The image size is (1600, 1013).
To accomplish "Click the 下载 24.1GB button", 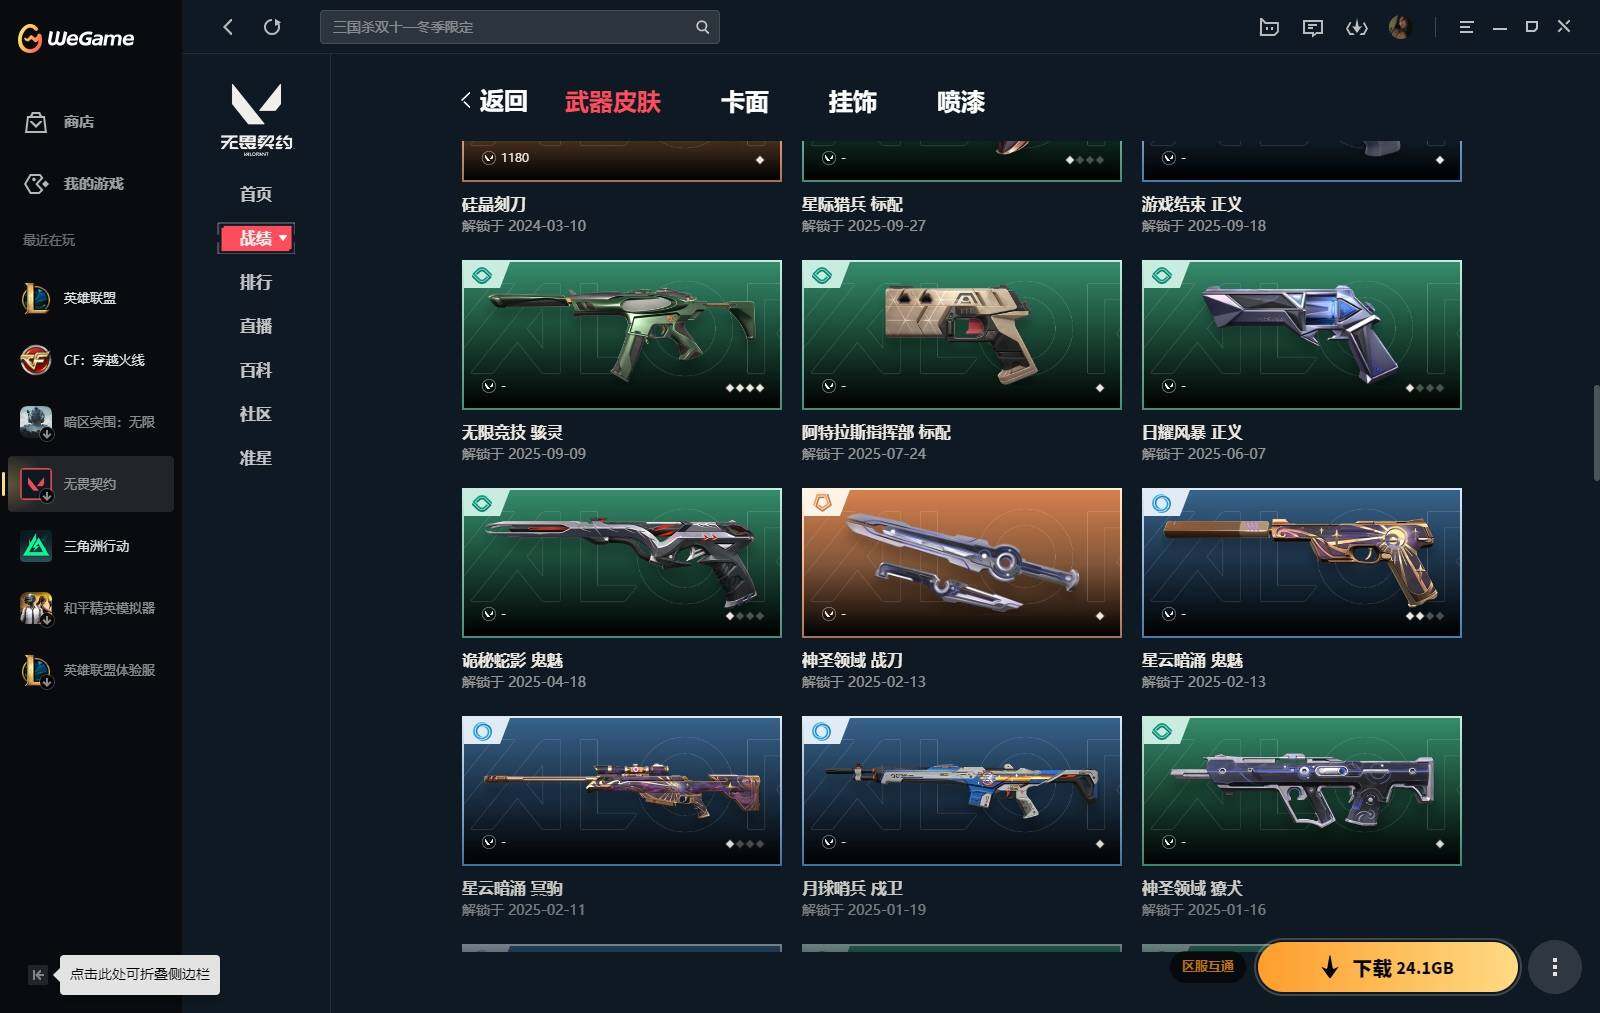I will coord(1388,967).
